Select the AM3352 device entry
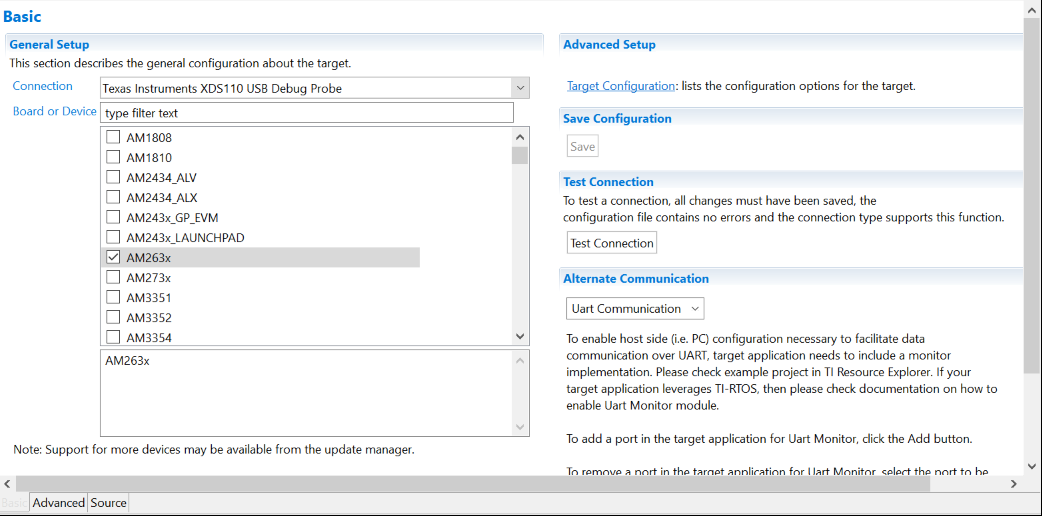 (x=148, y=318)
